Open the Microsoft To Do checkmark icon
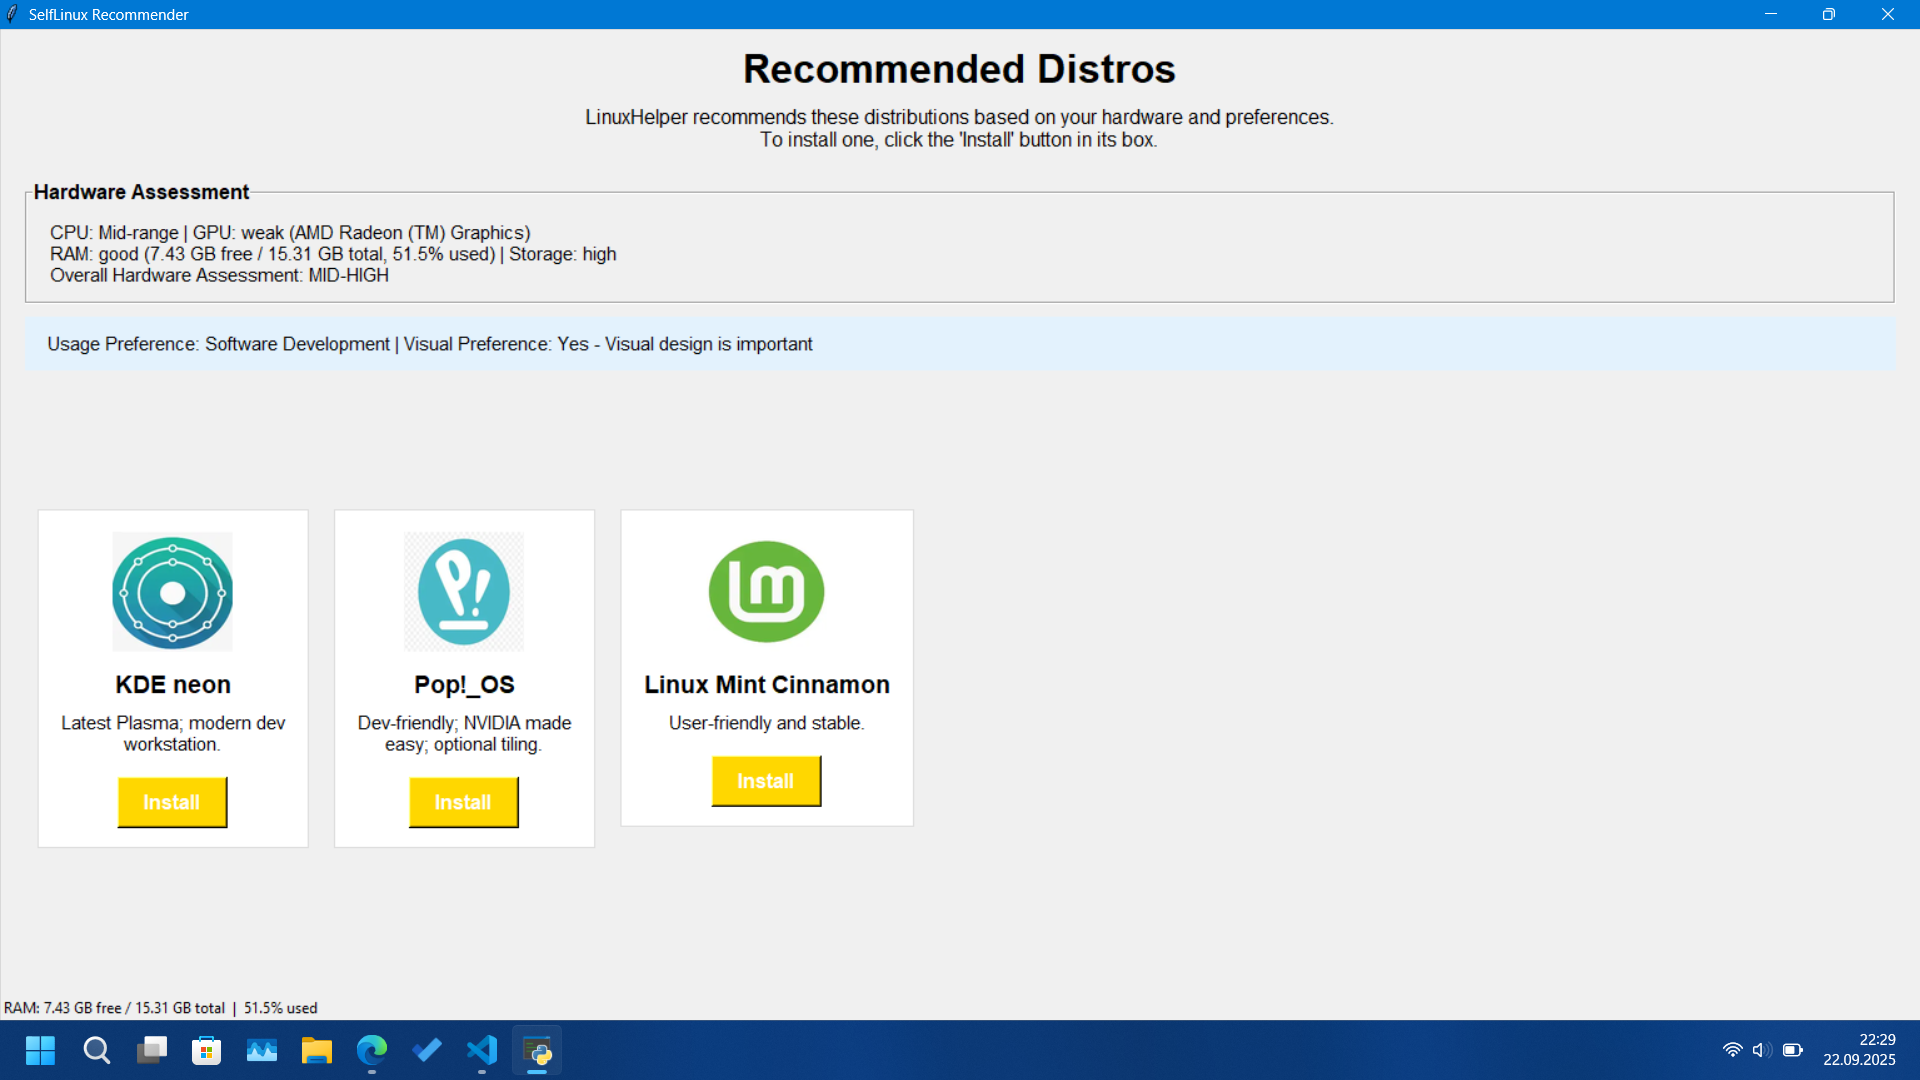The width and height of the screenshot is (1920, 1080). tap(427, 1050)
